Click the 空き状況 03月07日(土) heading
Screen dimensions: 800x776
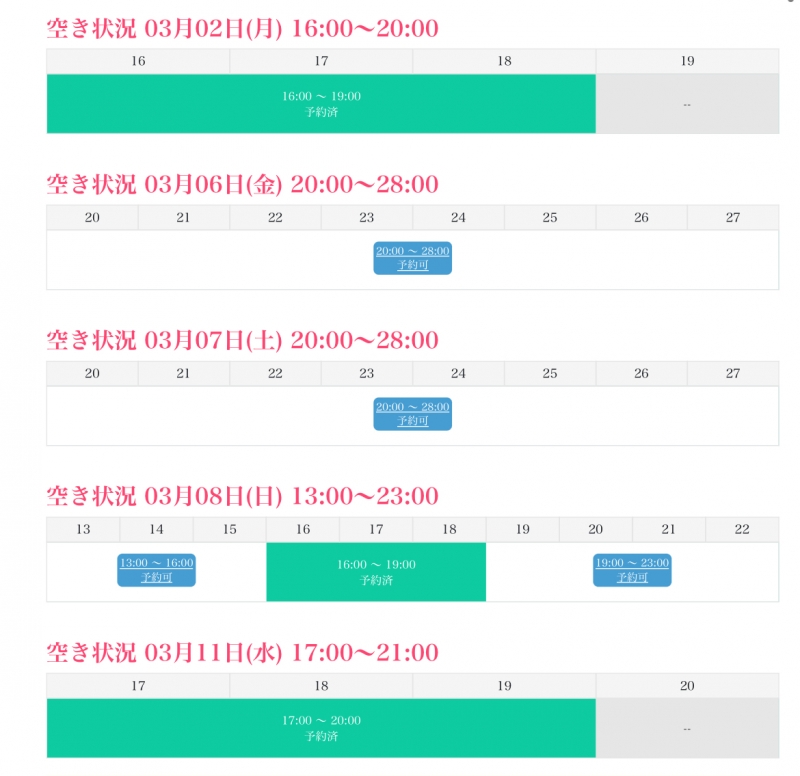(243, 340)
